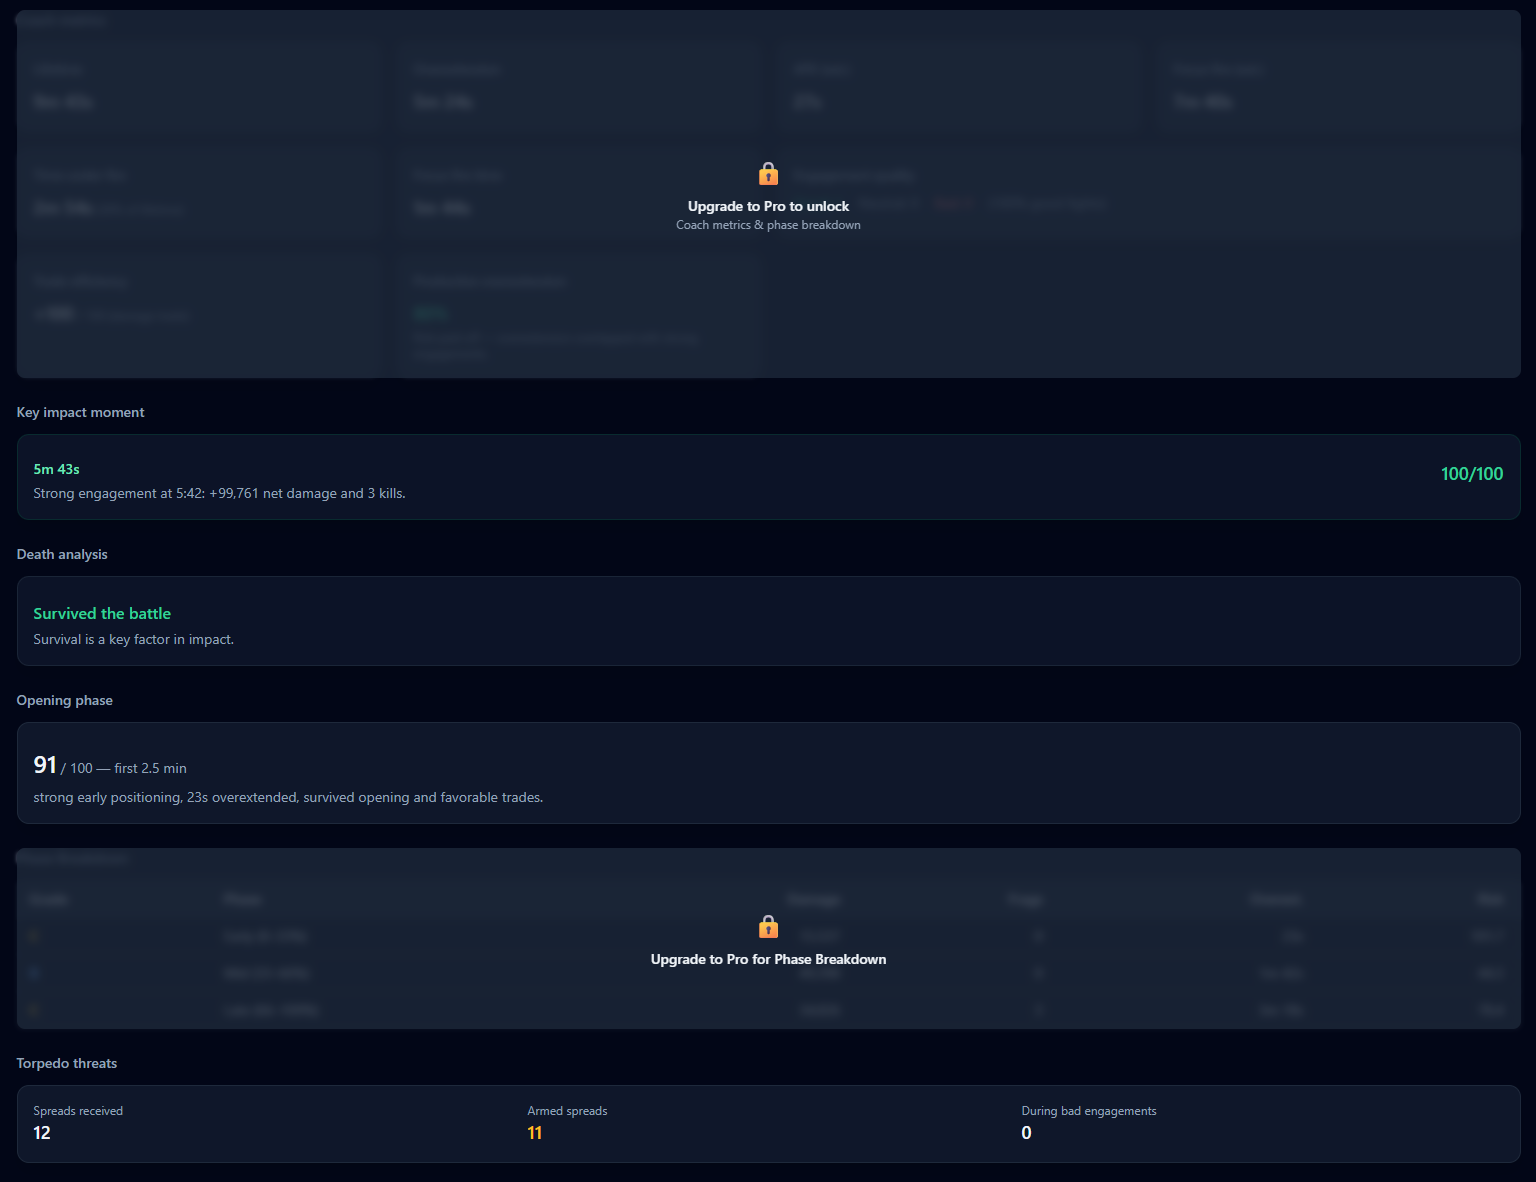Click the Key impact moment heading
Image resolution: width=1536 pixels, height=1182 pixels.
80,412
